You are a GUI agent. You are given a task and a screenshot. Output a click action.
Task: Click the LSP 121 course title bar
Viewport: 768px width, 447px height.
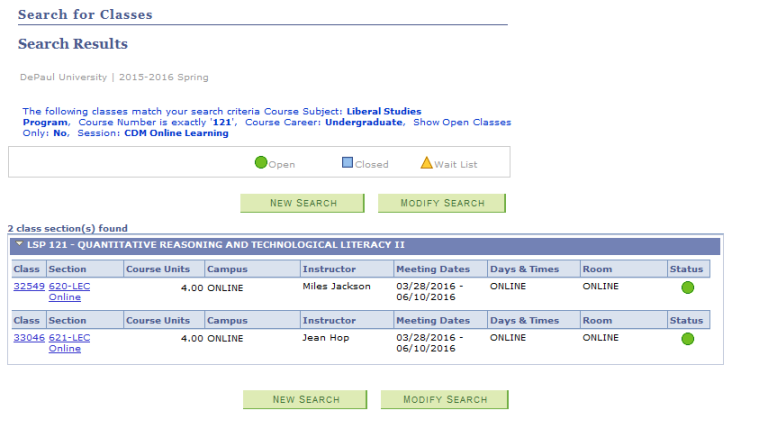pyautogui.click(x=214, y=245)
